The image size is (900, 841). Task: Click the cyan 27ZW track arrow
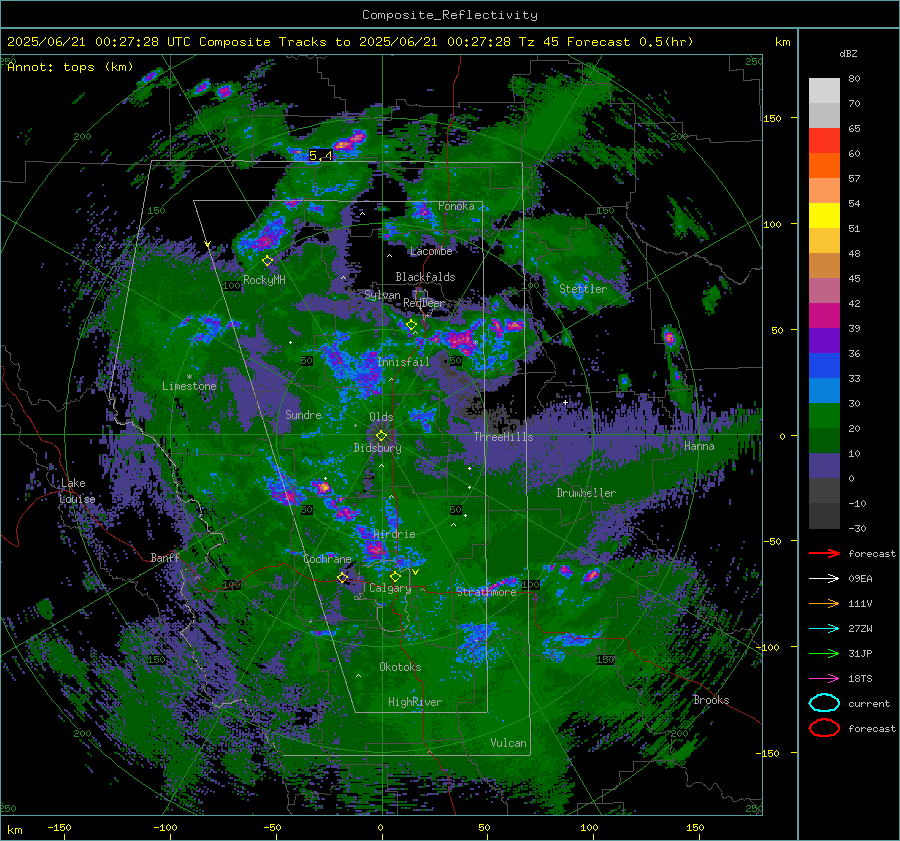tap(824, 629)
